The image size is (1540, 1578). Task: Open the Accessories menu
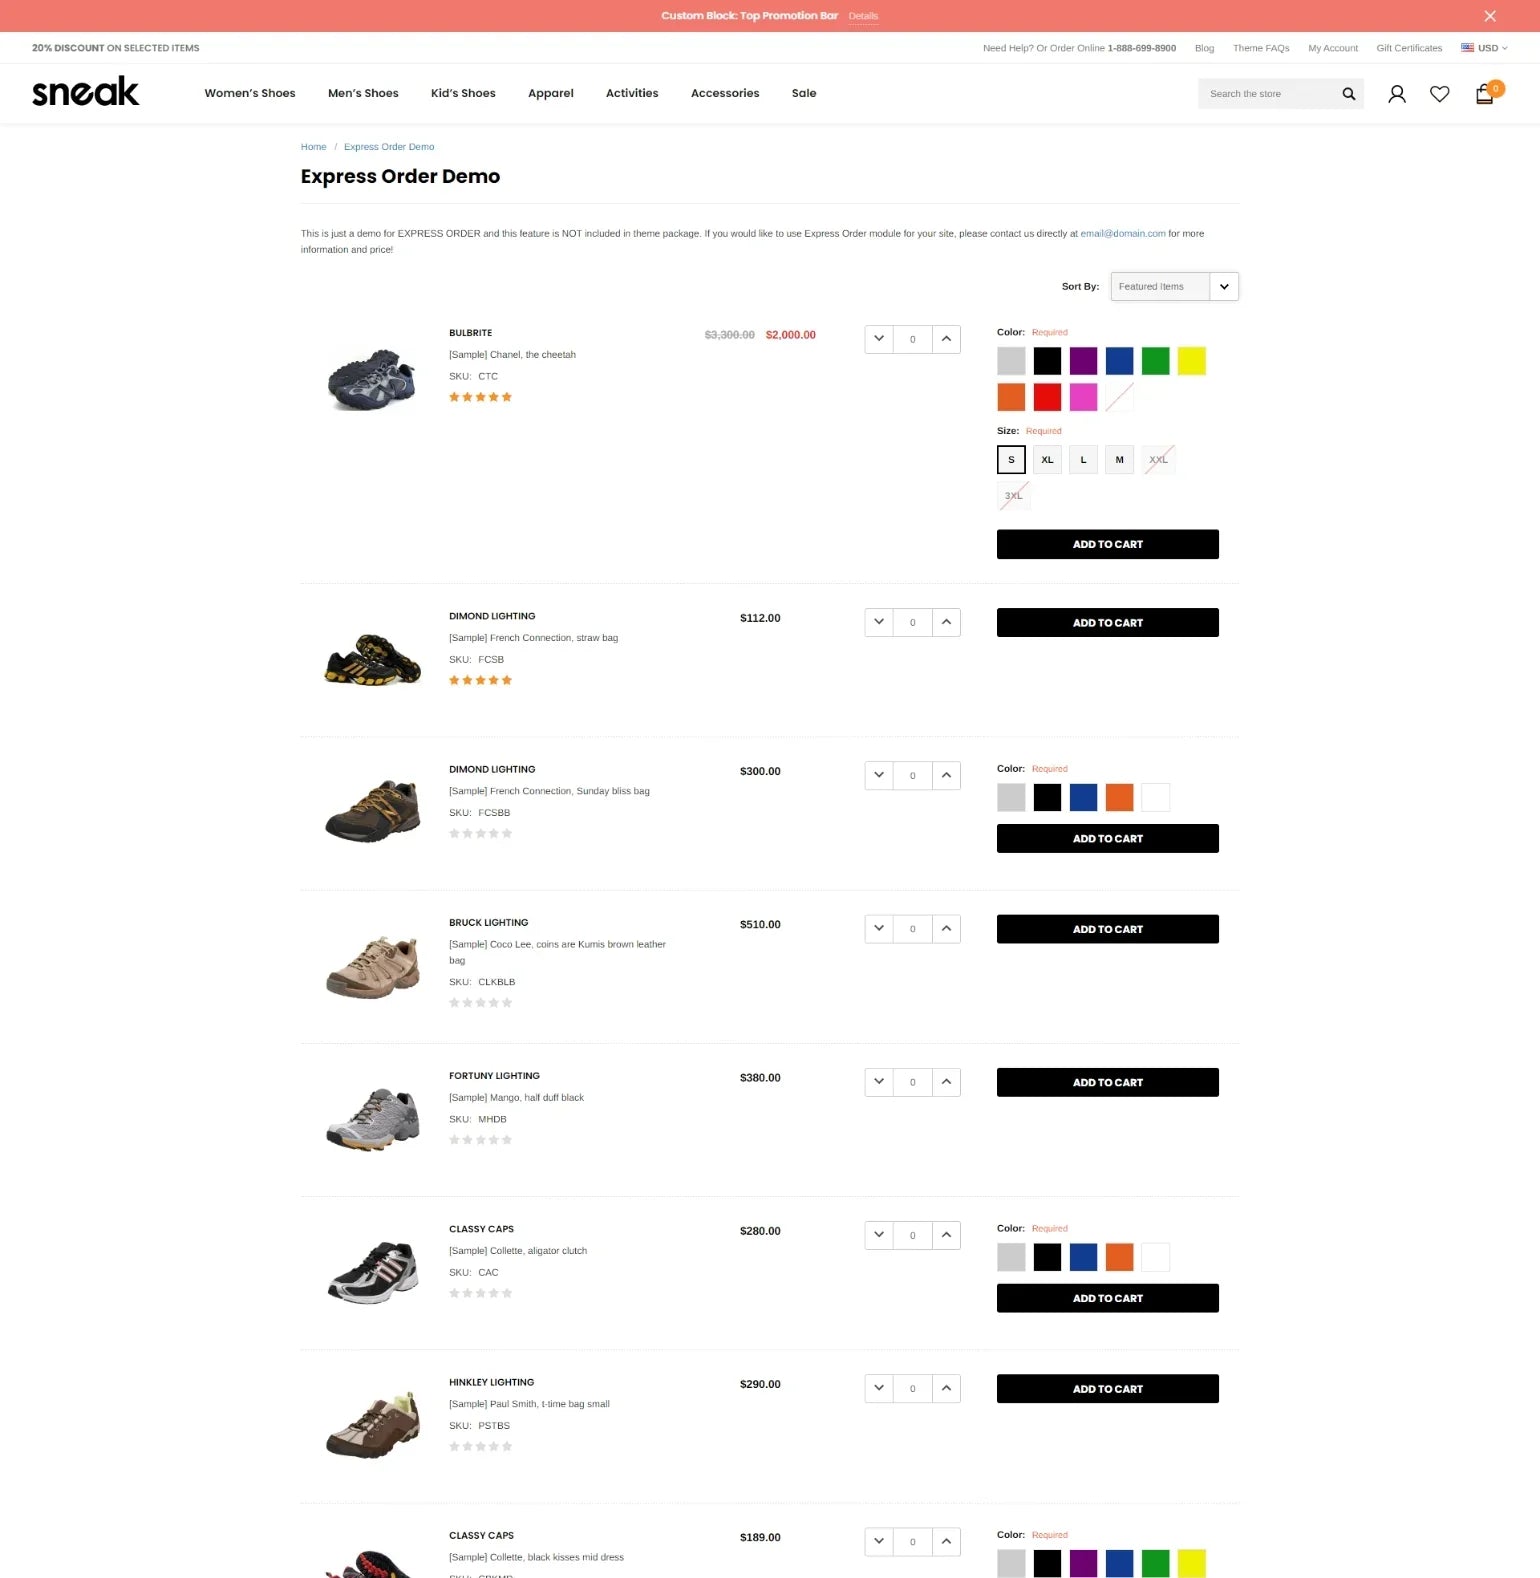(724, 93)
